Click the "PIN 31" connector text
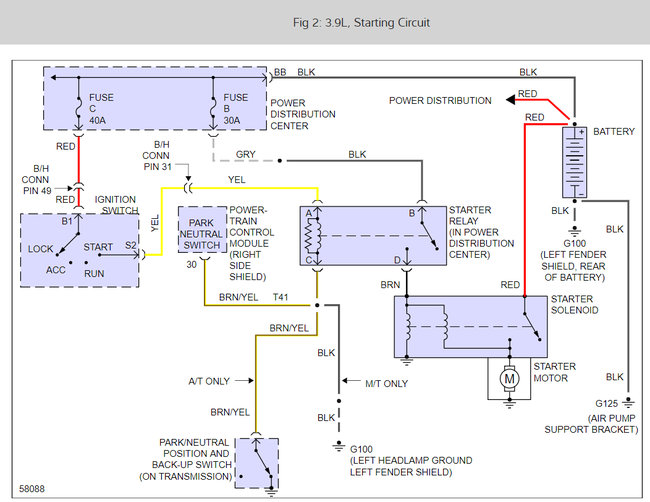 tap(158, 167)
